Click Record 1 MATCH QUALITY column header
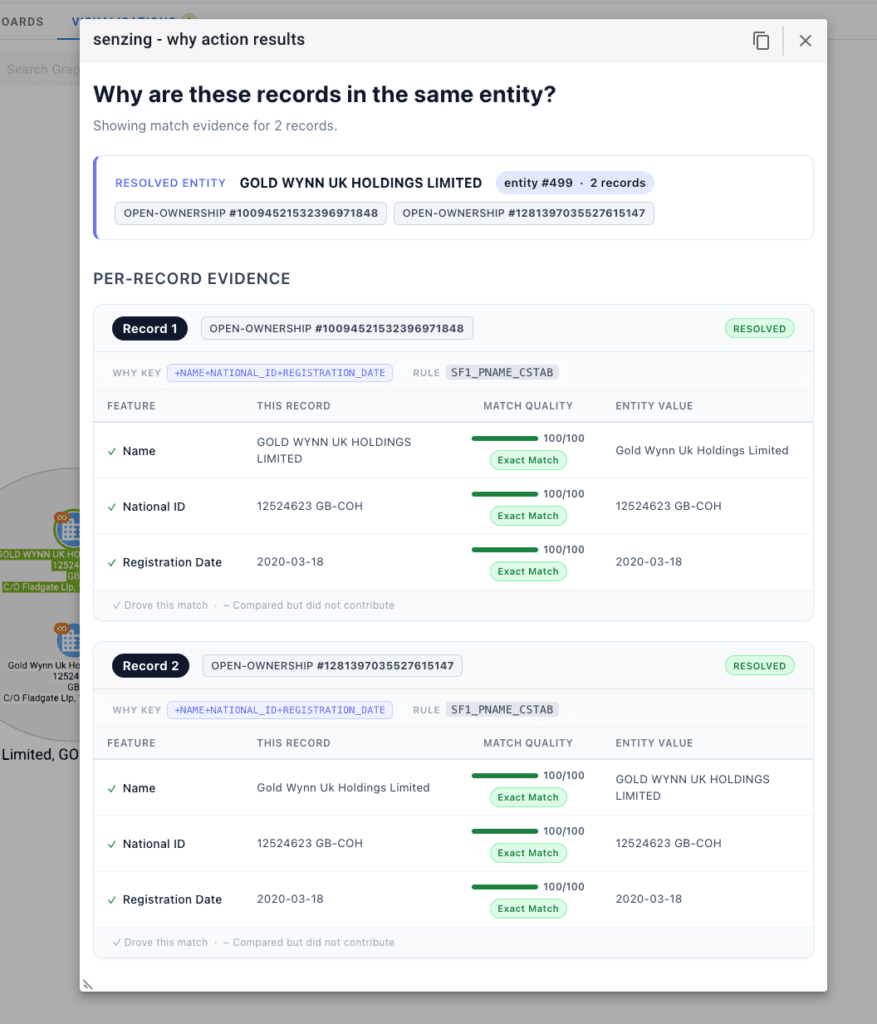Viewport: 877px width, 1024px height. 528,406
